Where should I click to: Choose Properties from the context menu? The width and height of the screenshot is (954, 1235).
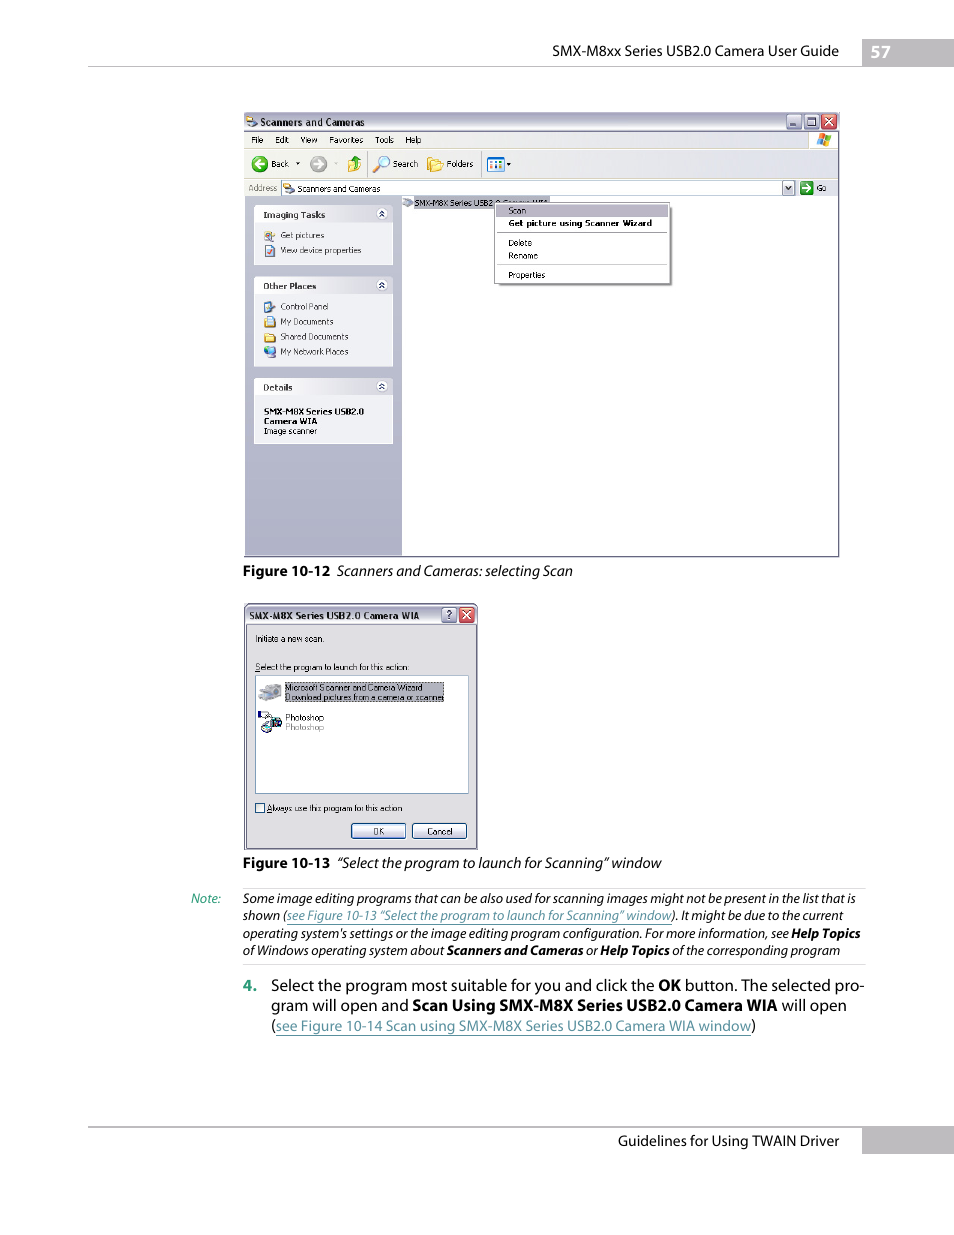(582, 275)
